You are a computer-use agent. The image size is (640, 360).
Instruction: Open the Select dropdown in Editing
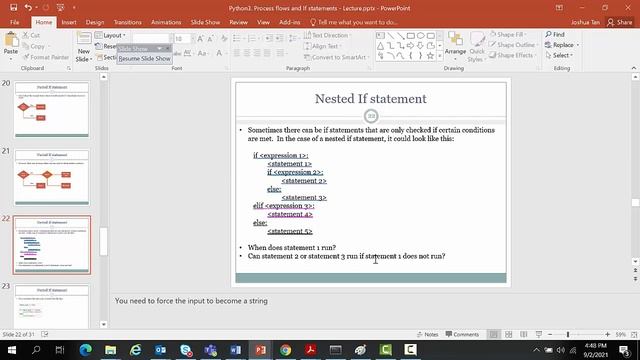click(x=559, y=55)
